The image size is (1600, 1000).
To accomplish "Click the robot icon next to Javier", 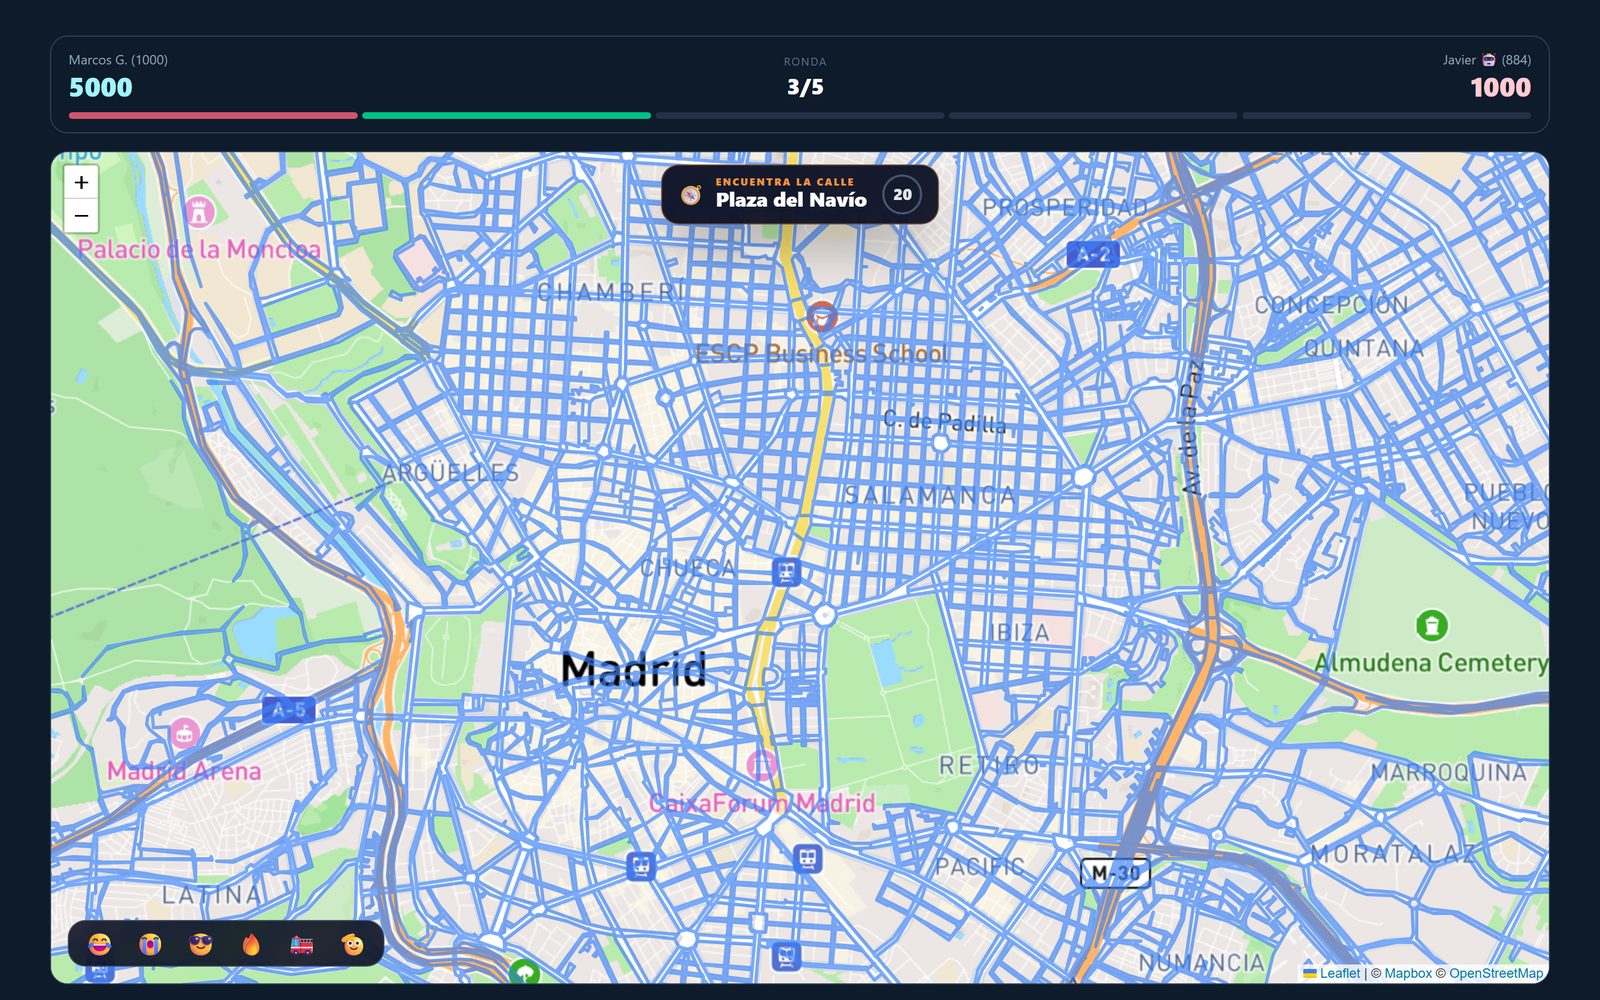I will (x=1489, y=60).
